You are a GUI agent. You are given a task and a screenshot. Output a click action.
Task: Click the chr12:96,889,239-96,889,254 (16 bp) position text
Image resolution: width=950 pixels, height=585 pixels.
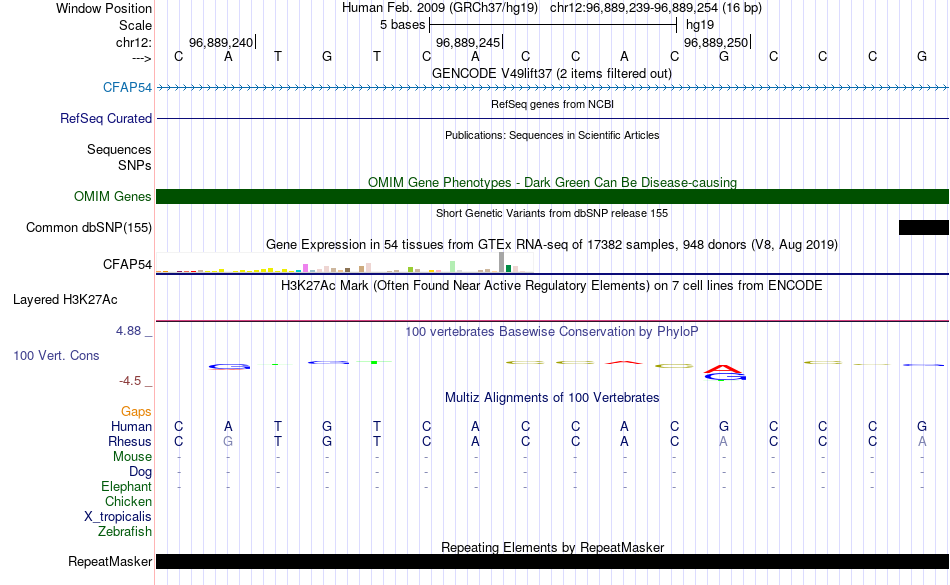coord(656,8)
